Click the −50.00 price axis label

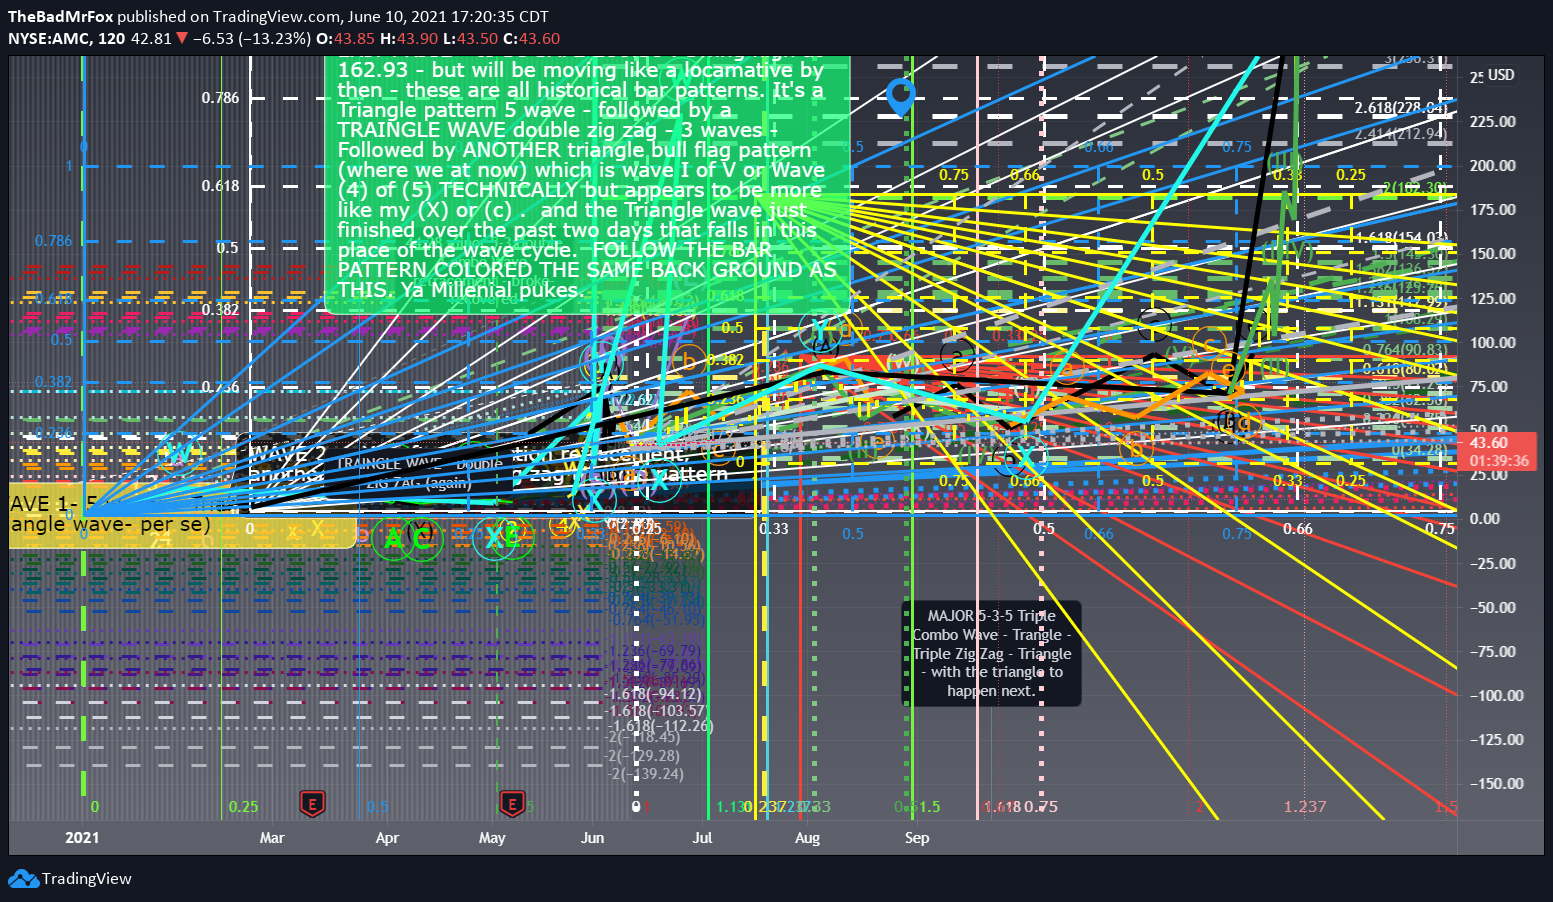point(1492,608)
